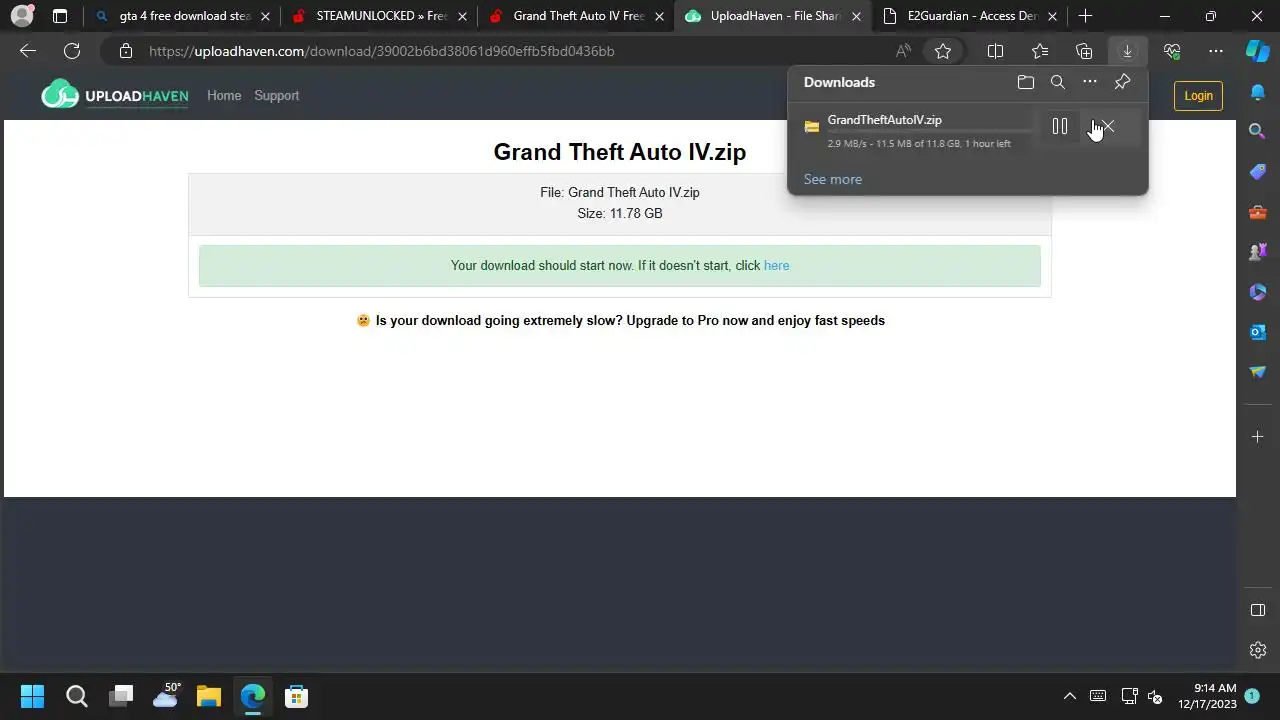
Task: Open Windows taskbar Search
Action: click(x=76, y=696)
